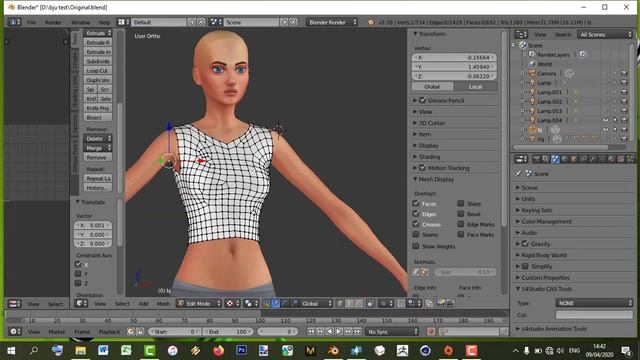640x360 pixels.
Task: Switch to Scene properties tab icon
Action: (555, 159)
